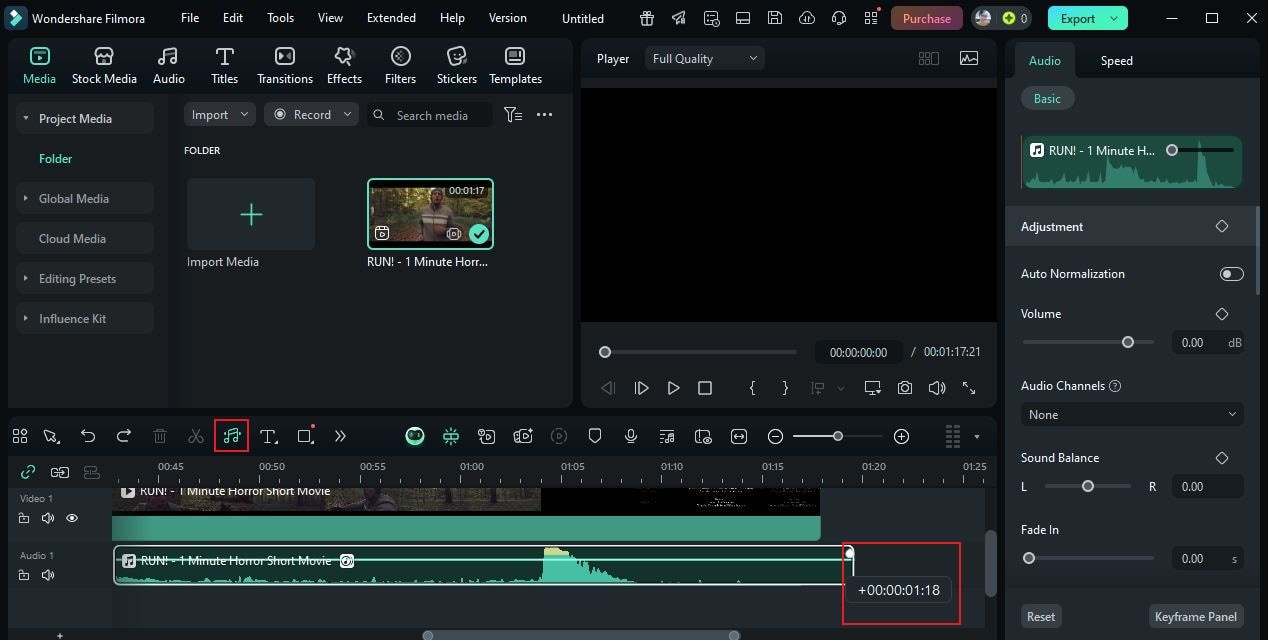Open the Export button
The height and width of the screenshot is (640, 1268).
[x=1087, y=18]
